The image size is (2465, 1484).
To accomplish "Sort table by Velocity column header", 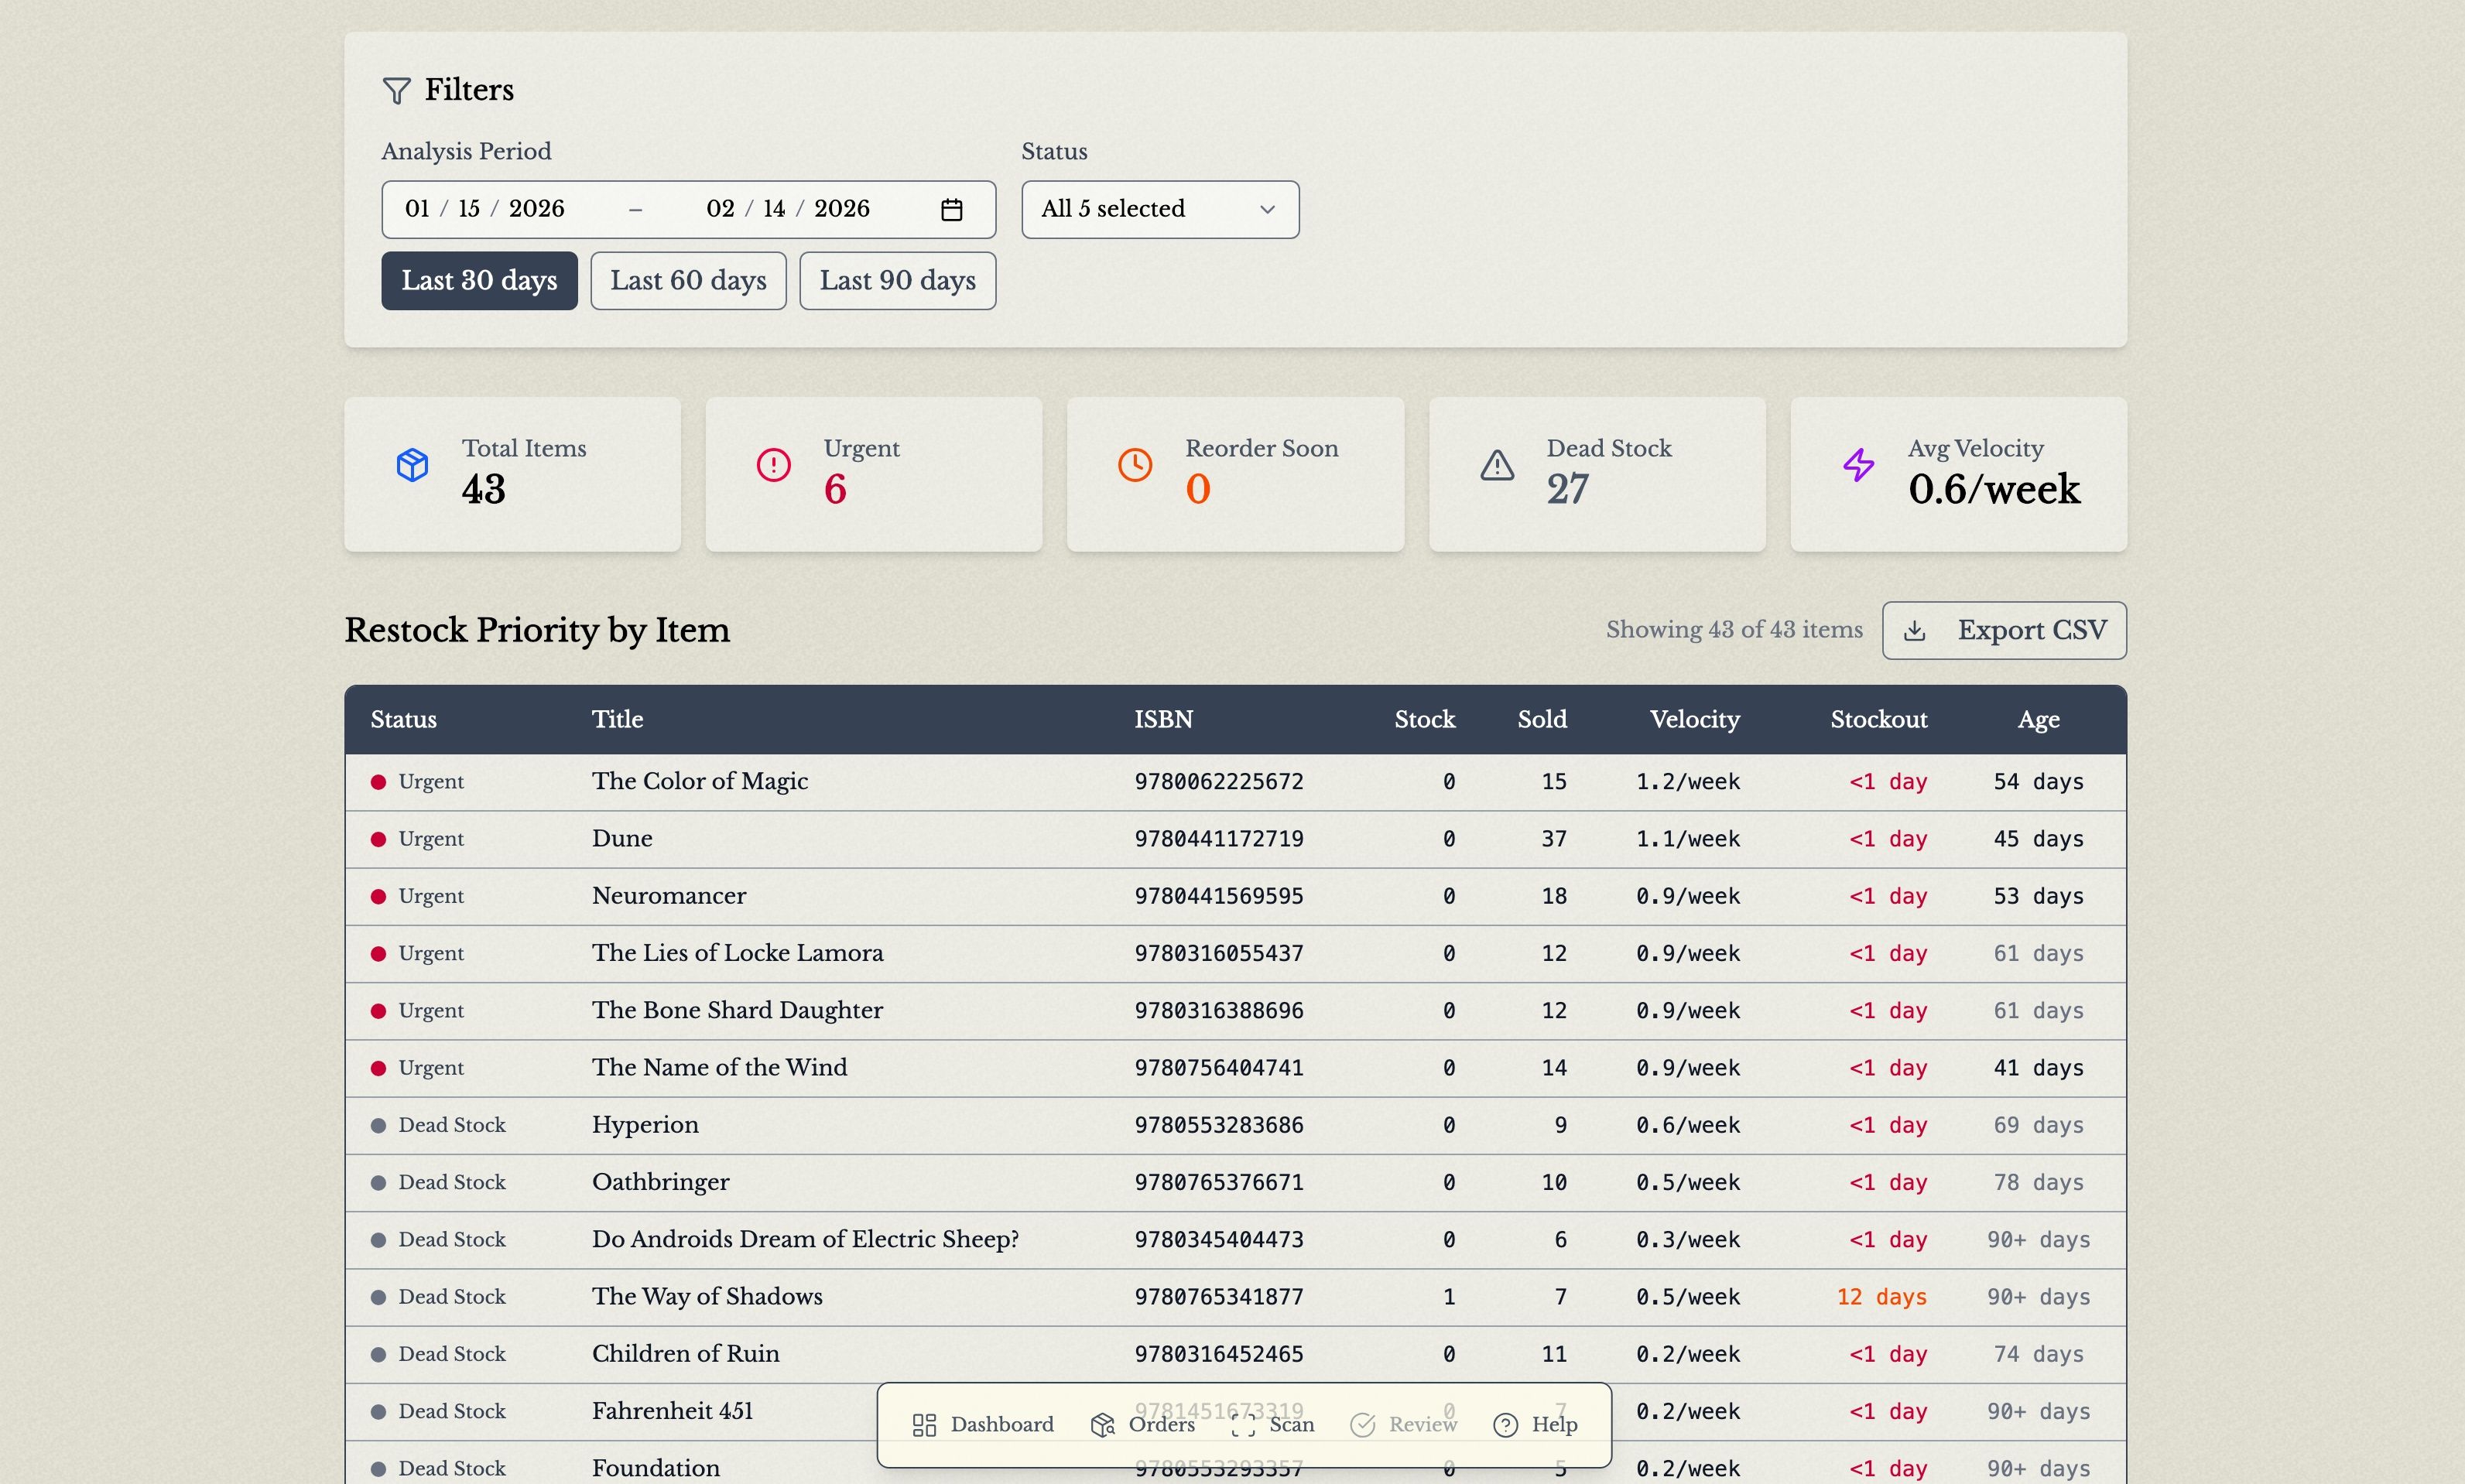I will [x=1694, y=719].
